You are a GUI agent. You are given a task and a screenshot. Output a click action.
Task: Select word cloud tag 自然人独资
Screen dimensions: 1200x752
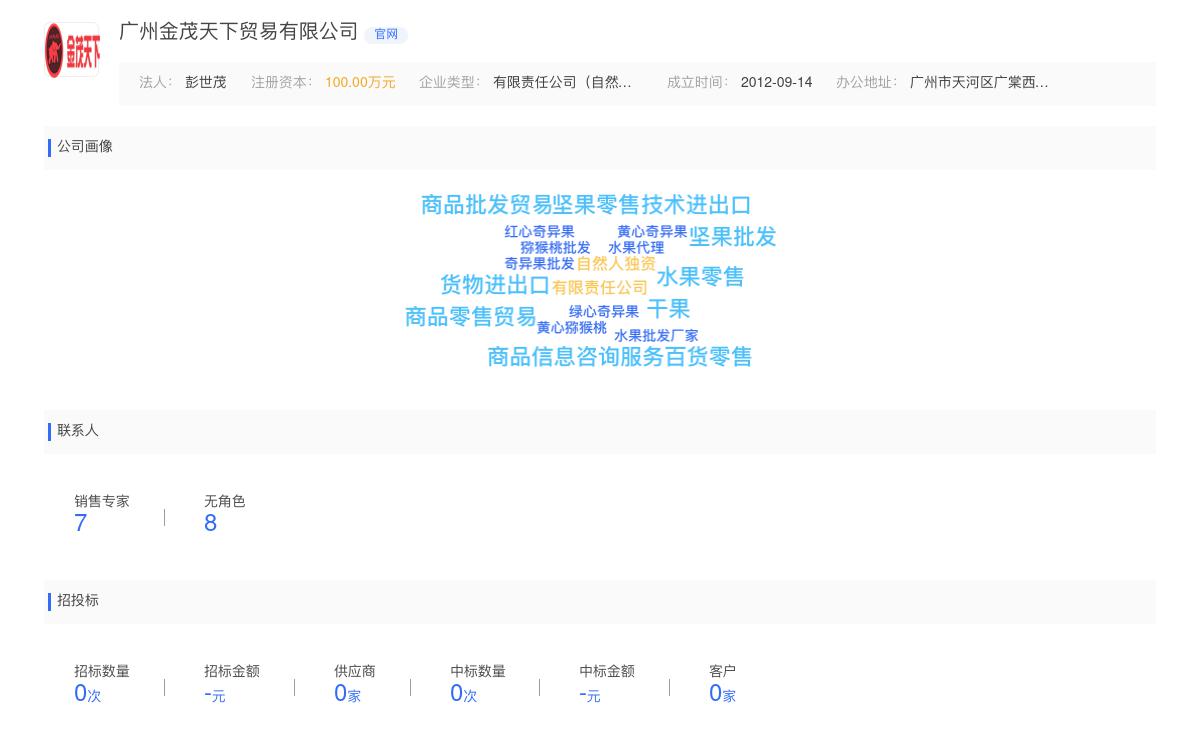pyautogui.click(x=616, y=264)
